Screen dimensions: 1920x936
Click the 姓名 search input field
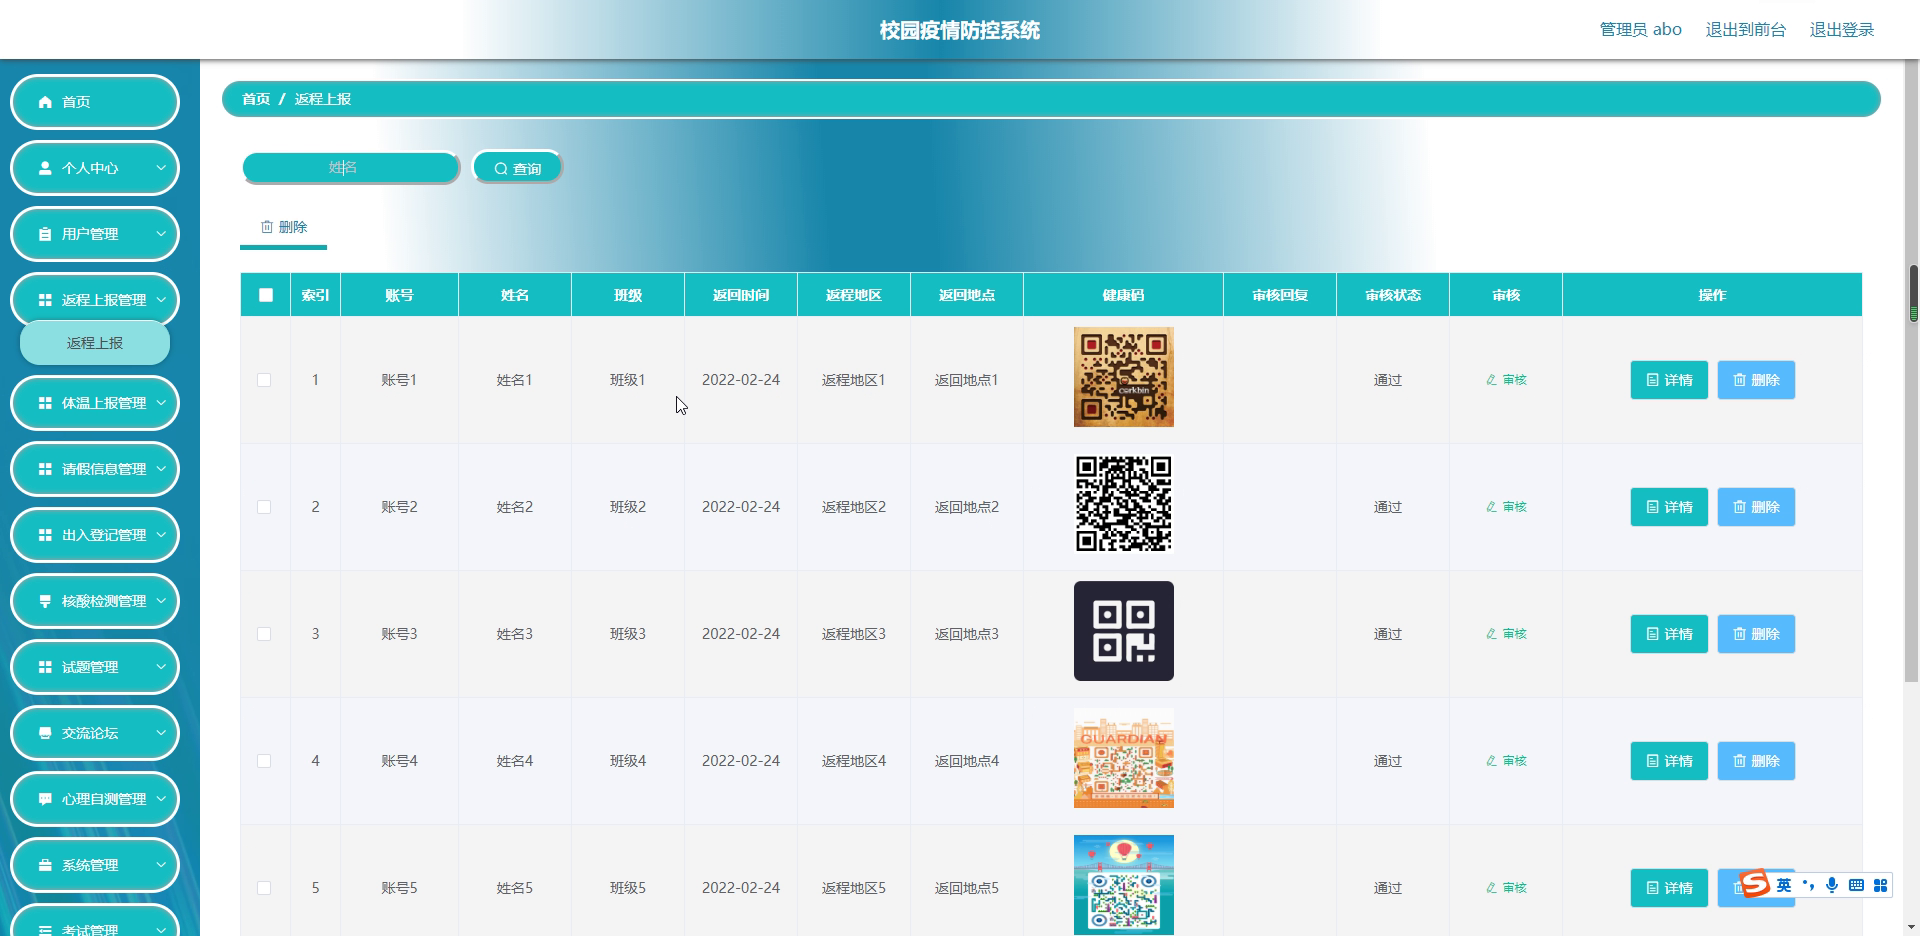point(350,168)
